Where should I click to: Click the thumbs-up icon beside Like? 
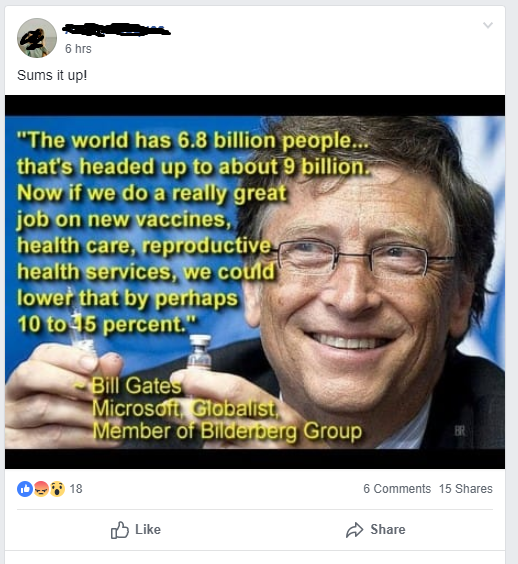(119, 530)
